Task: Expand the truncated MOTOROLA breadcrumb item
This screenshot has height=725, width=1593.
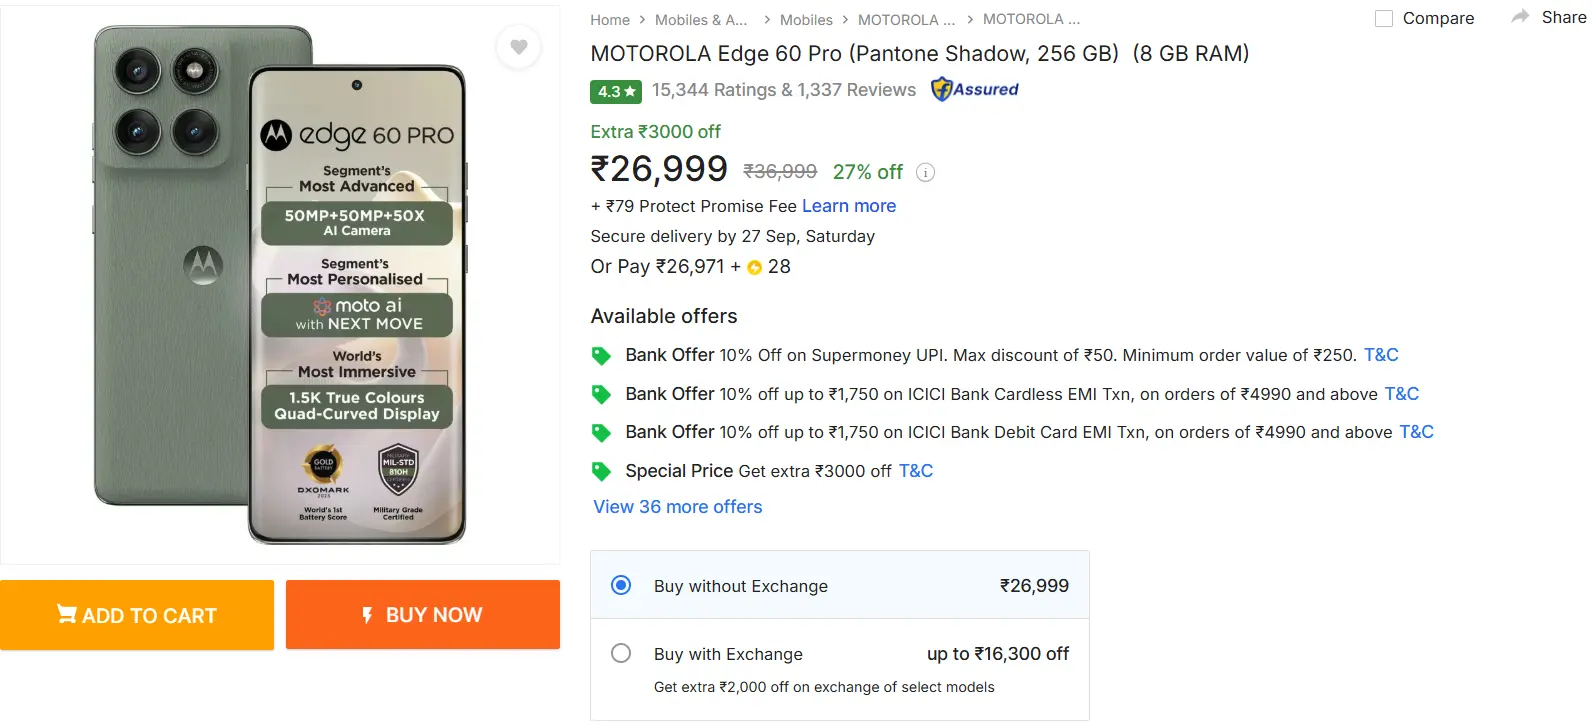Action: click(906, 19)
